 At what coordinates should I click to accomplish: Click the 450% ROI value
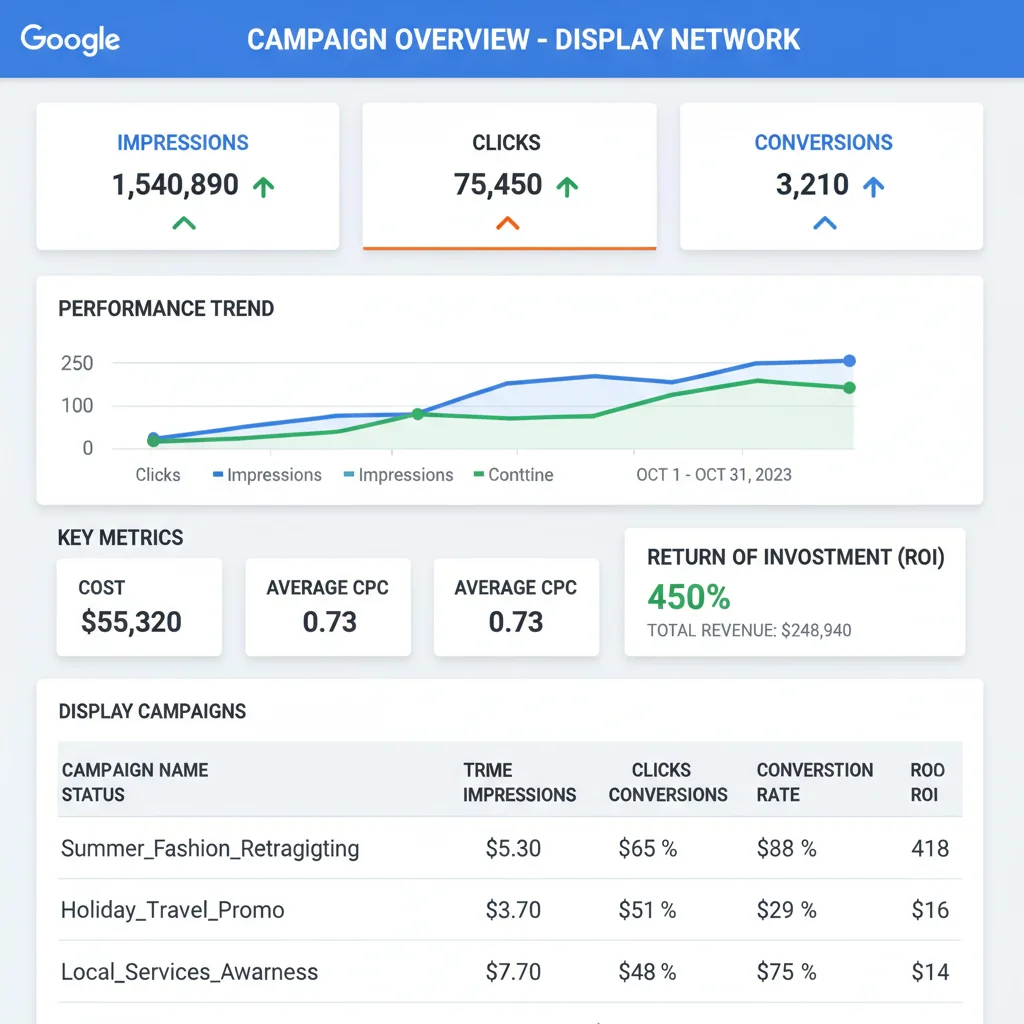(x=689, y=597)
